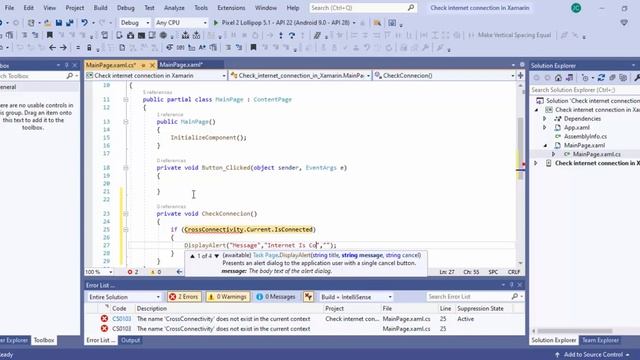Pin the Error List panel

coord(512,285)
